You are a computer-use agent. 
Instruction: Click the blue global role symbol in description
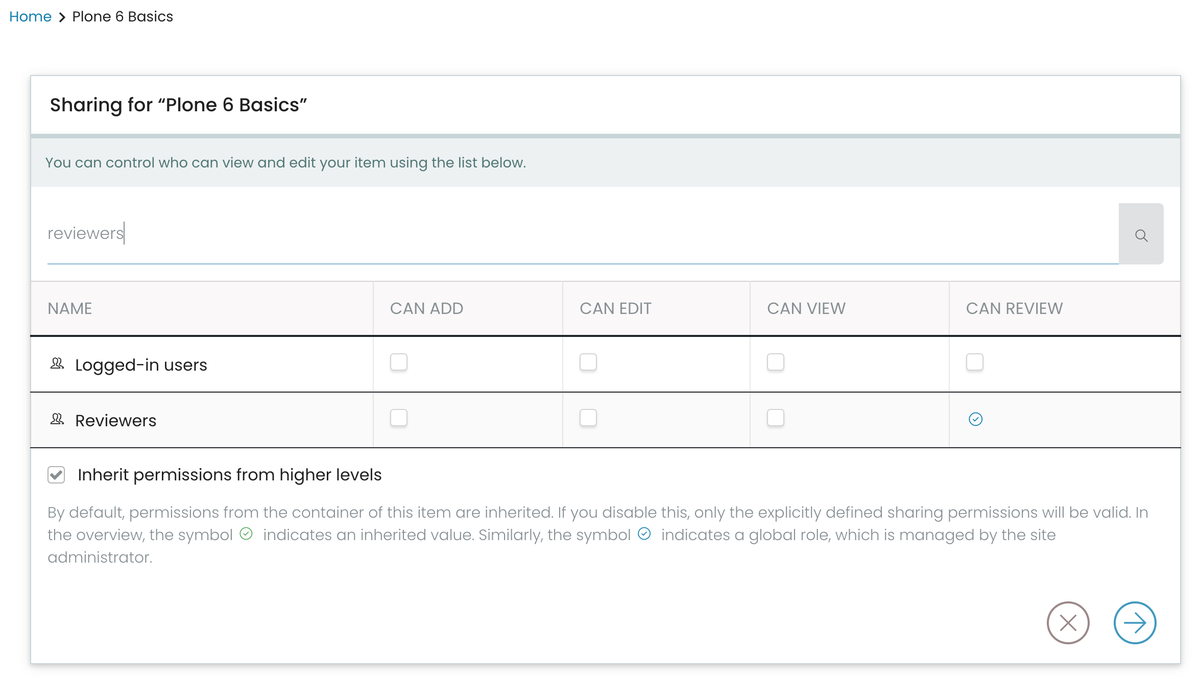(x=644, y=534)
